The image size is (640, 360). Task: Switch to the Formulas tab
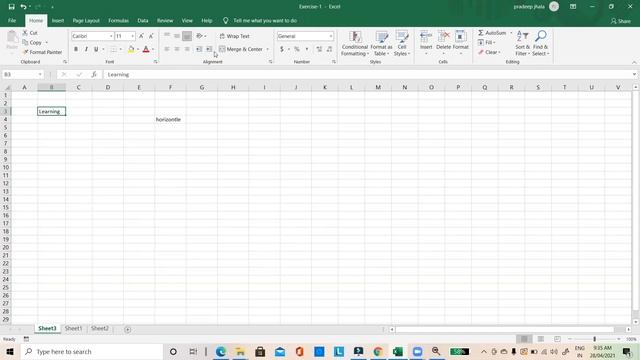point(118,20)
